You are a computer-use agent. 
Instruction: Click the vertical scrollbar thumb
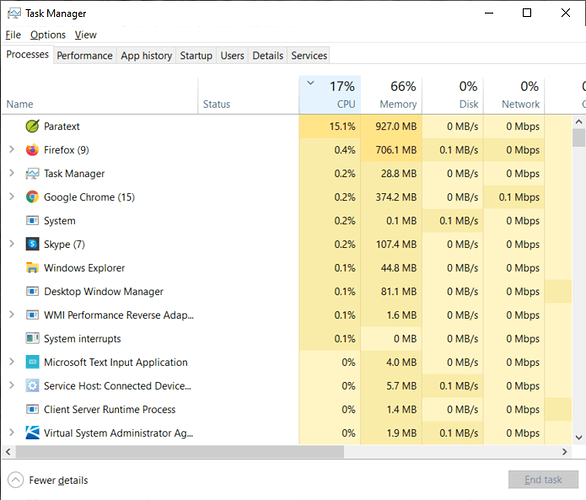point(579,138)
